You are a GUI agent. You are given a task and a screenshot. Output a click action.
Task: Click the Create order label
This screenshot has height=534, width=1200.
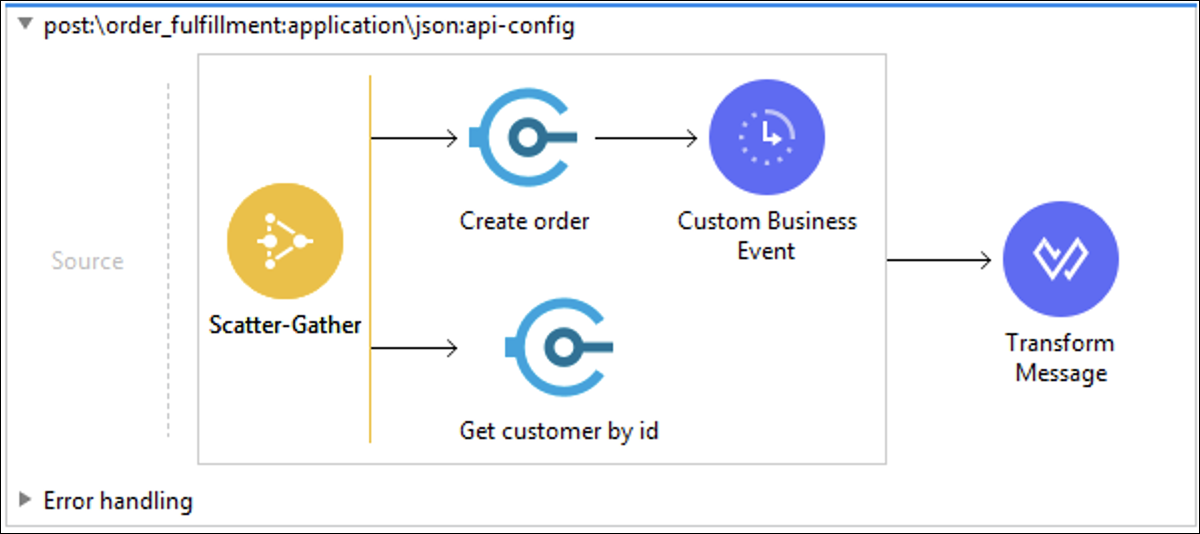point(525,221)
